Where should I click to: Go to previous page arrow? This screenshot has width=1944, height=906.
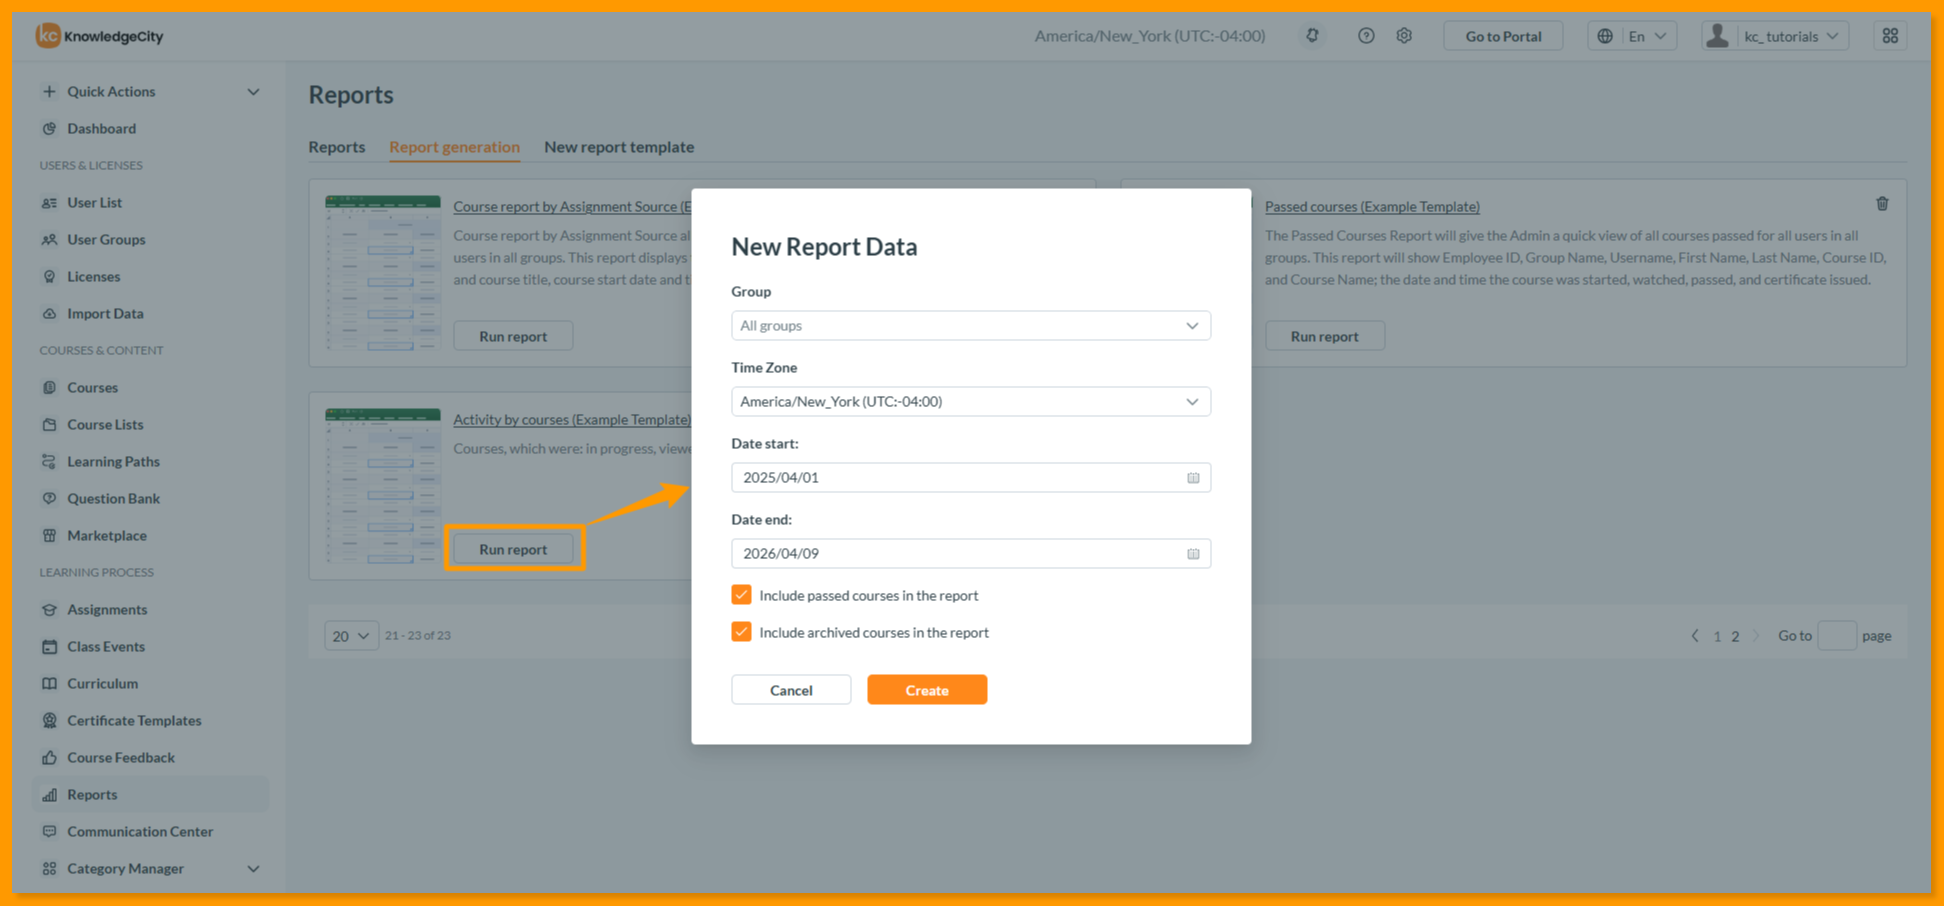coord(1695,636)
